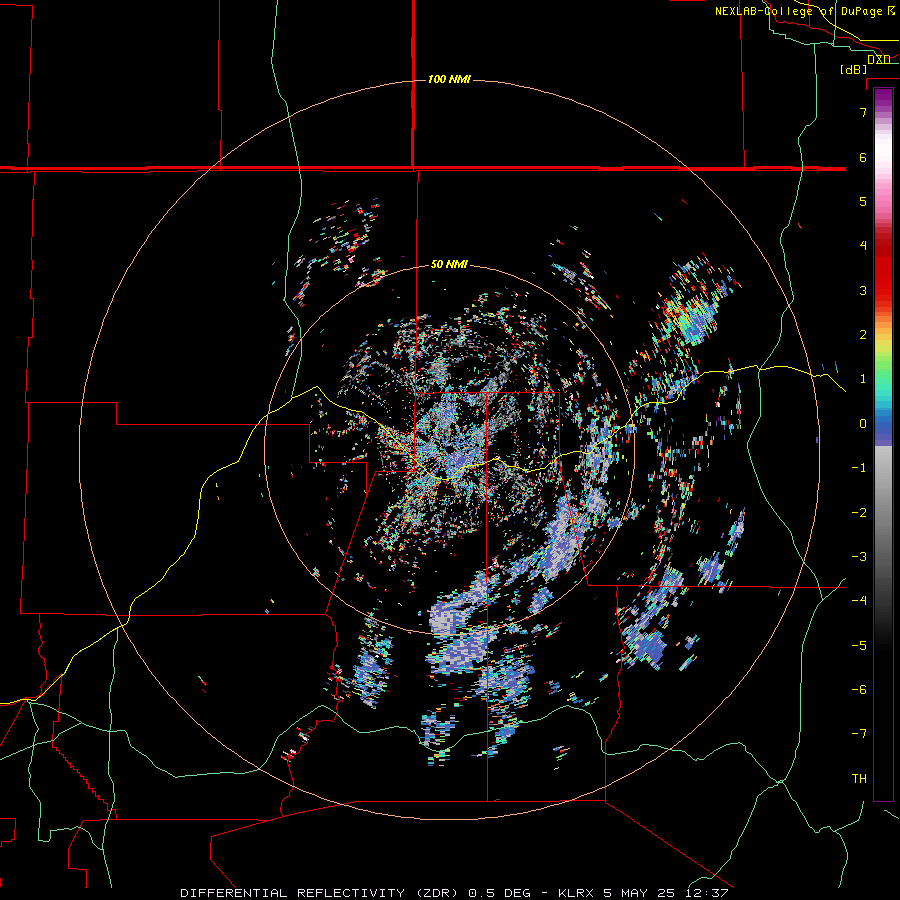Click the 4 value on the color scale
This screenshot has width=900, height=900.
[x=863, y=246]
